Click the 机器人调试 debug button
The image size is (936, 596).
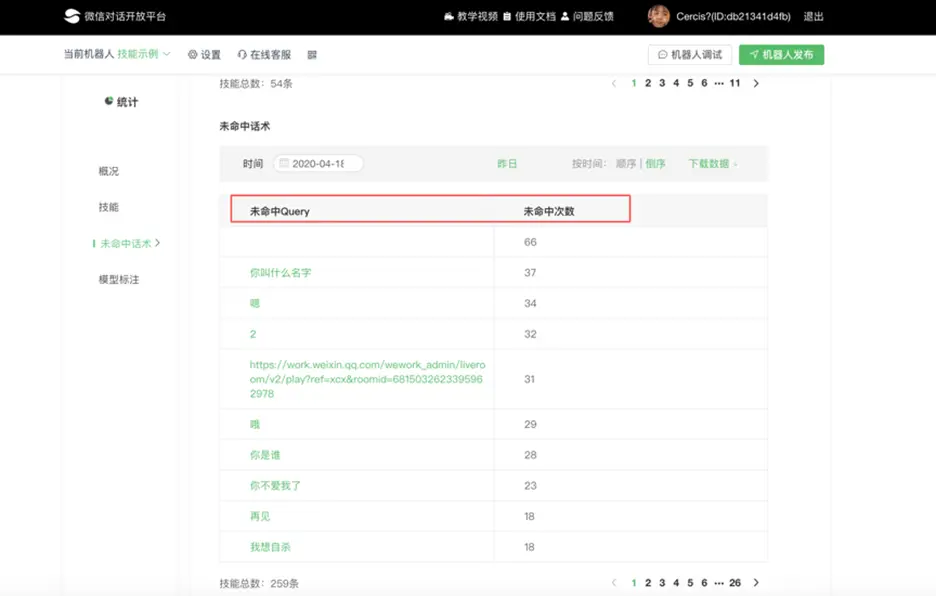pos(690,54)
